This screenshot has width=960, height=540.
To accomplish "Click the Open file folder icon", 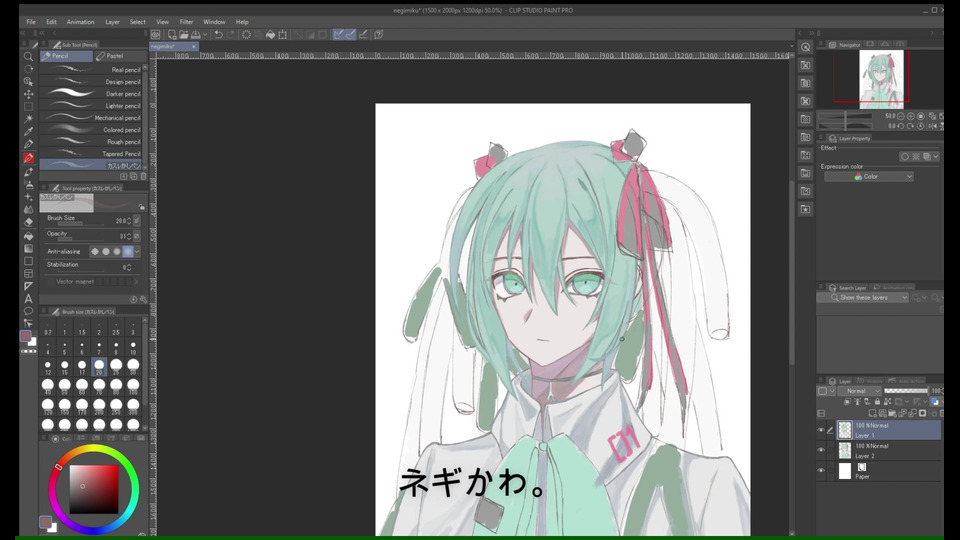I will [184, 35].
